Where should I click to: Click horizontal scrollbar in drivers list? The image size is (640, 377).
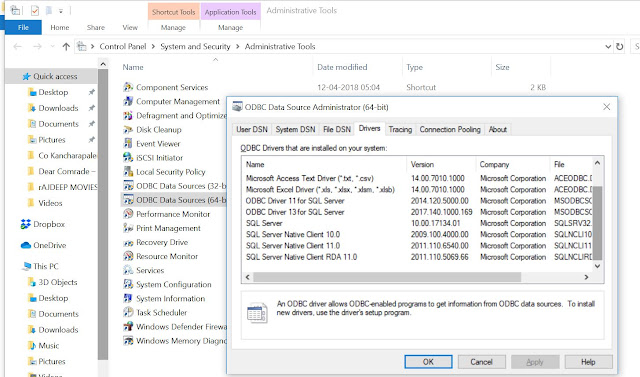(x=387, y=277)
